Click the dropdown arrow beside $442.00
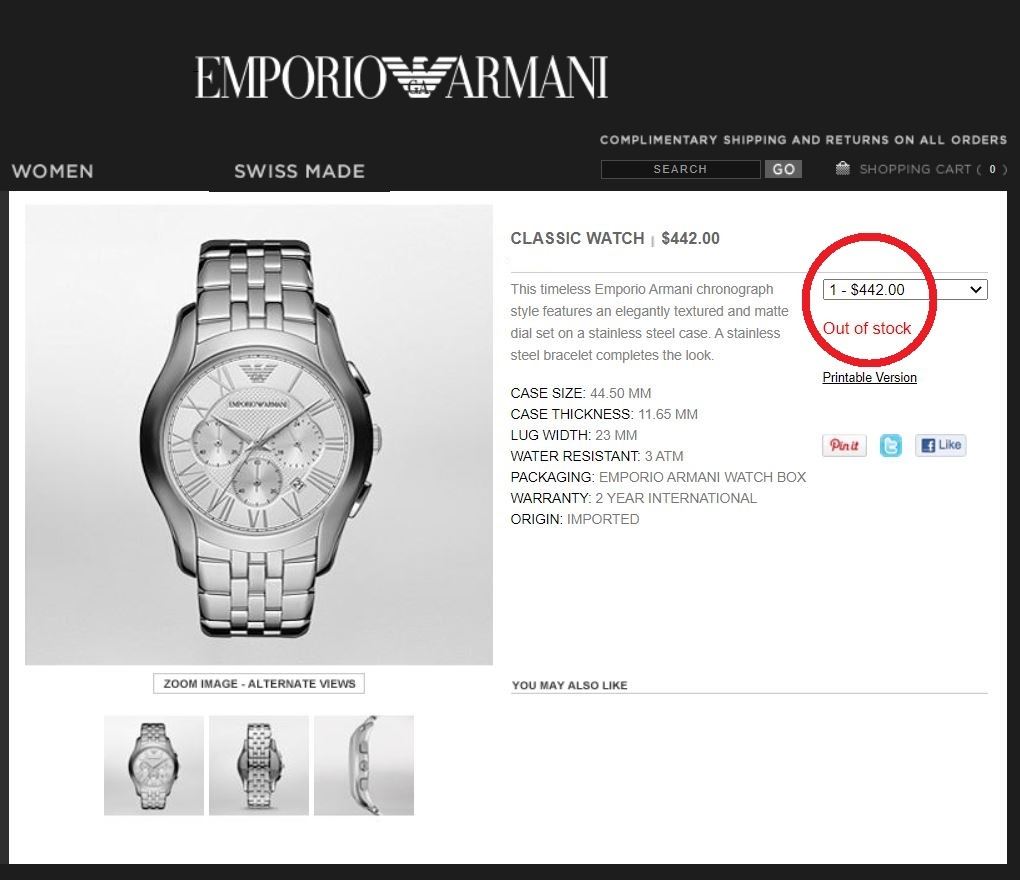This screenshot has width=1020, height=880. (976, 289)
